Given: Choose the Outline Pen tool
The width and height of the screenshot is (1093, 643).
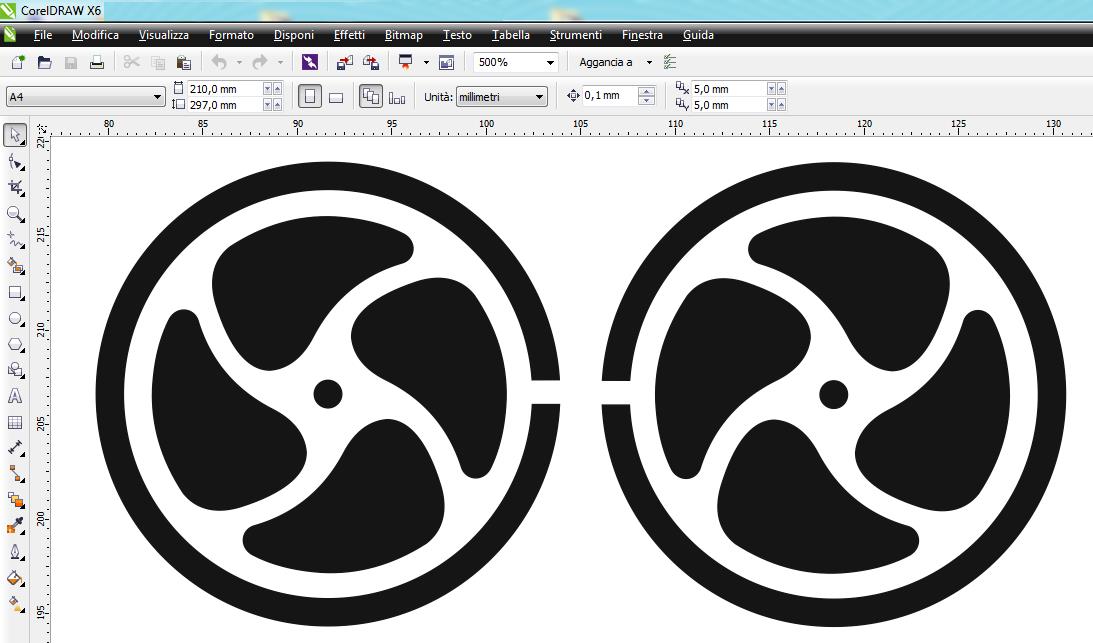Looking at the screenshot, I should coord(15,552).
